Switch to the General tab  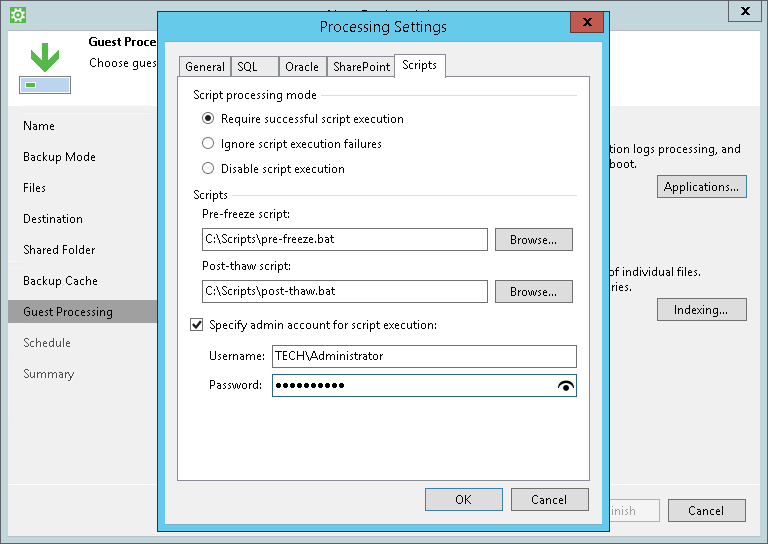point(205,67)
